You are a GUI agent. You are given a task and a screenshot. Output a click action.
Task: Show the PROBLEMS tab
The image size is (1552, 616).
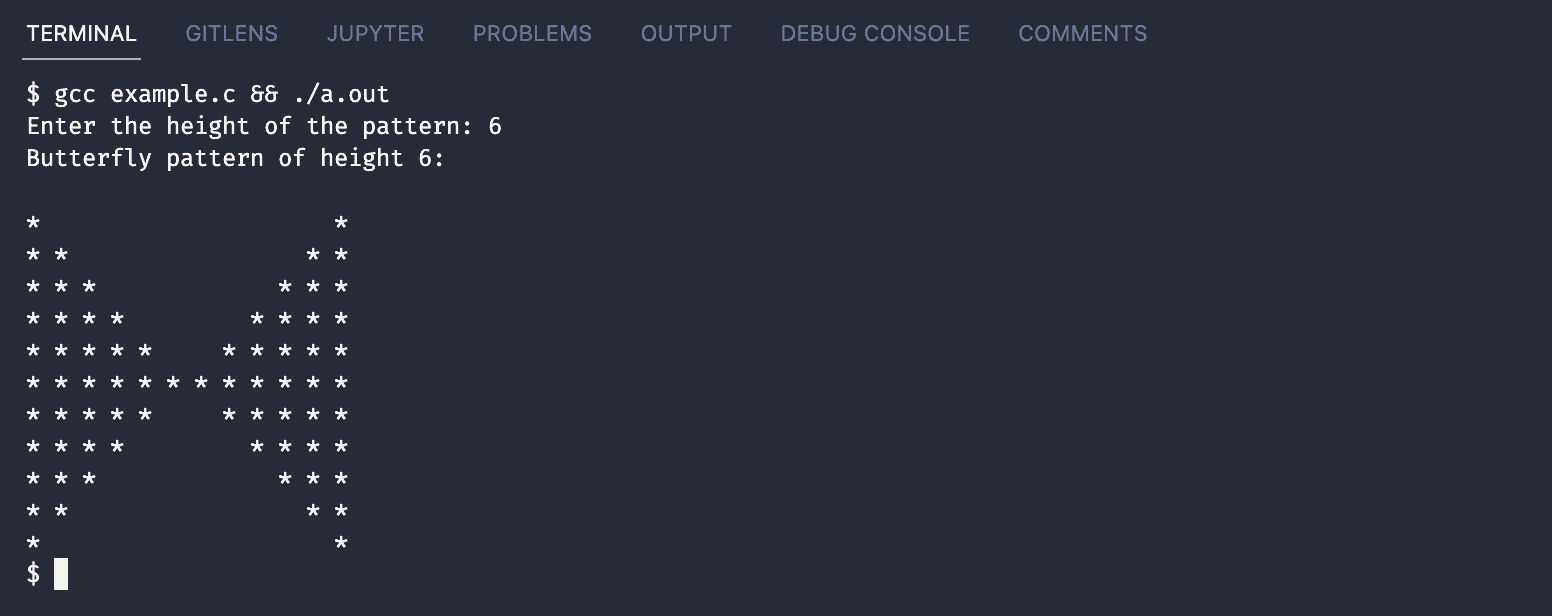coord(532,33)
